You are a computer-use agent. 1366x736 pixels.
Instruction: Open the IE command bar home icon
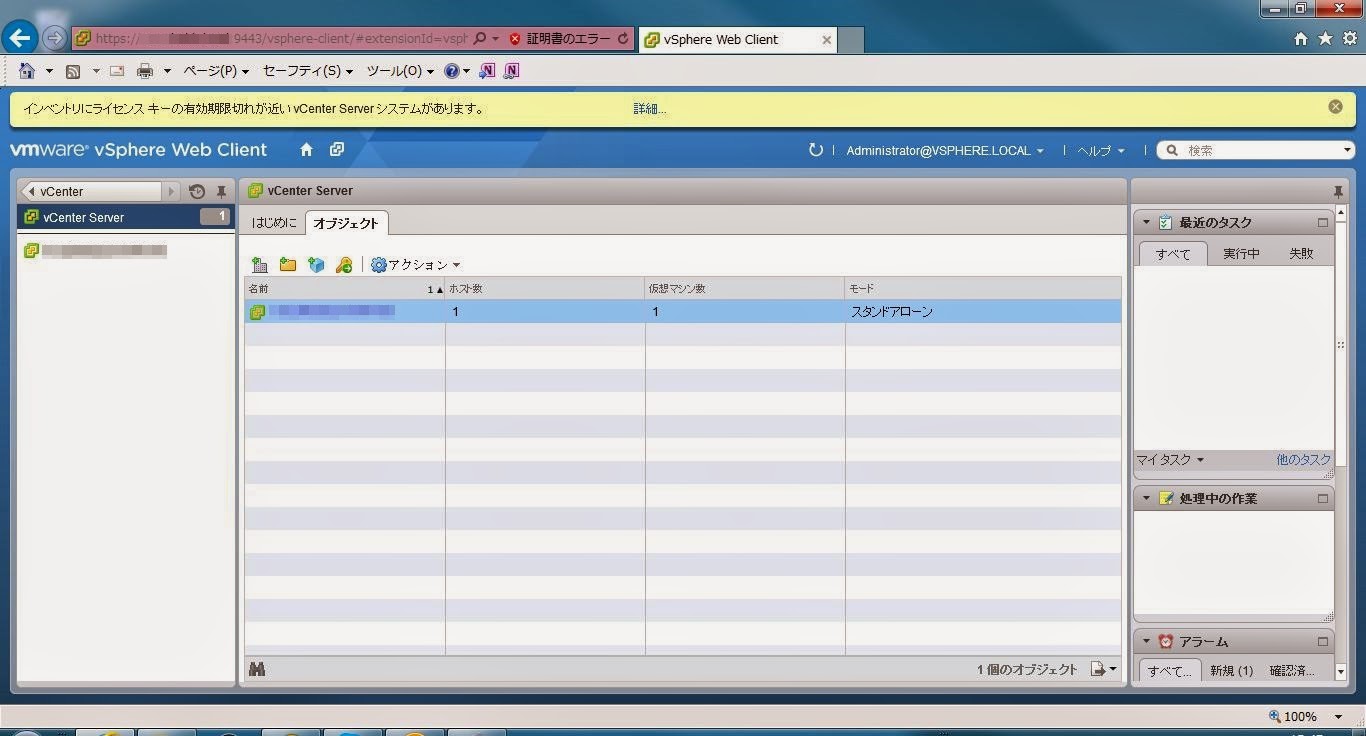coord(27,71)
